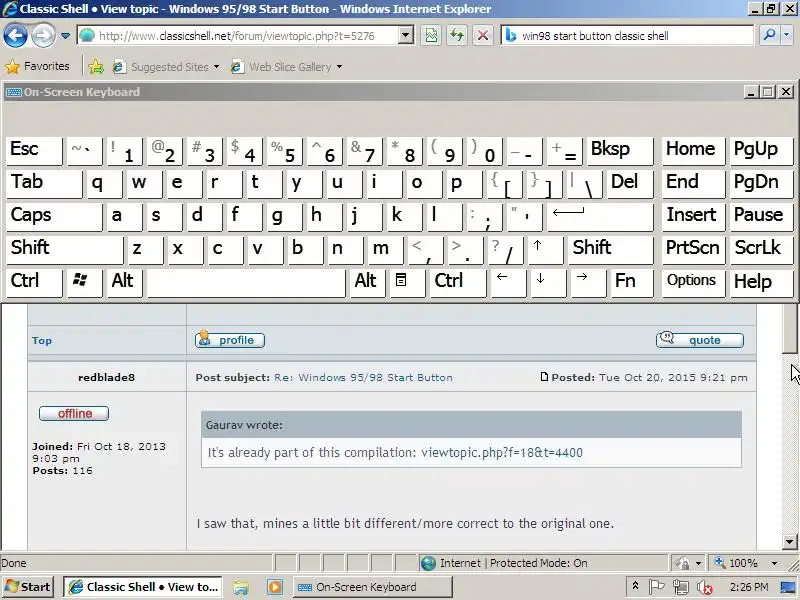The height and width of the screenshot is (600, 800).
Task: Toggle the right Alt key
Action: click(x=368, y=283)
